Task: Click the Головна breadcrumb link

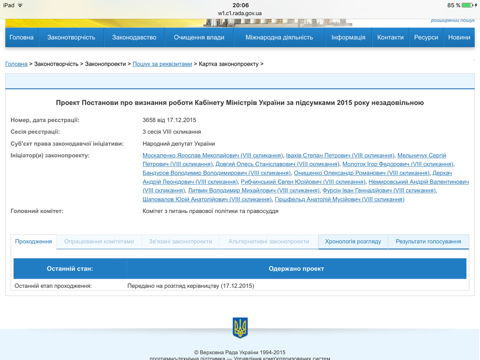Action: click(x=16, y=64)
